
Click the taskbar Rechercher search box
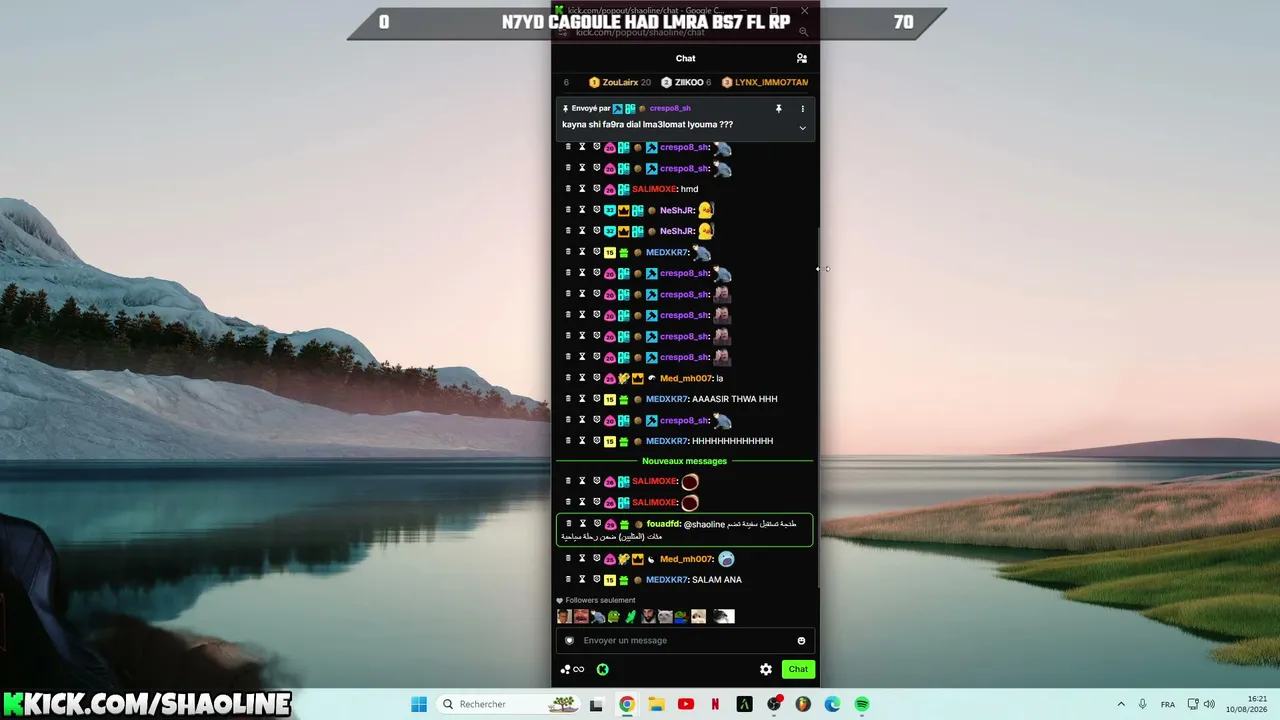(x=510, y=704)
